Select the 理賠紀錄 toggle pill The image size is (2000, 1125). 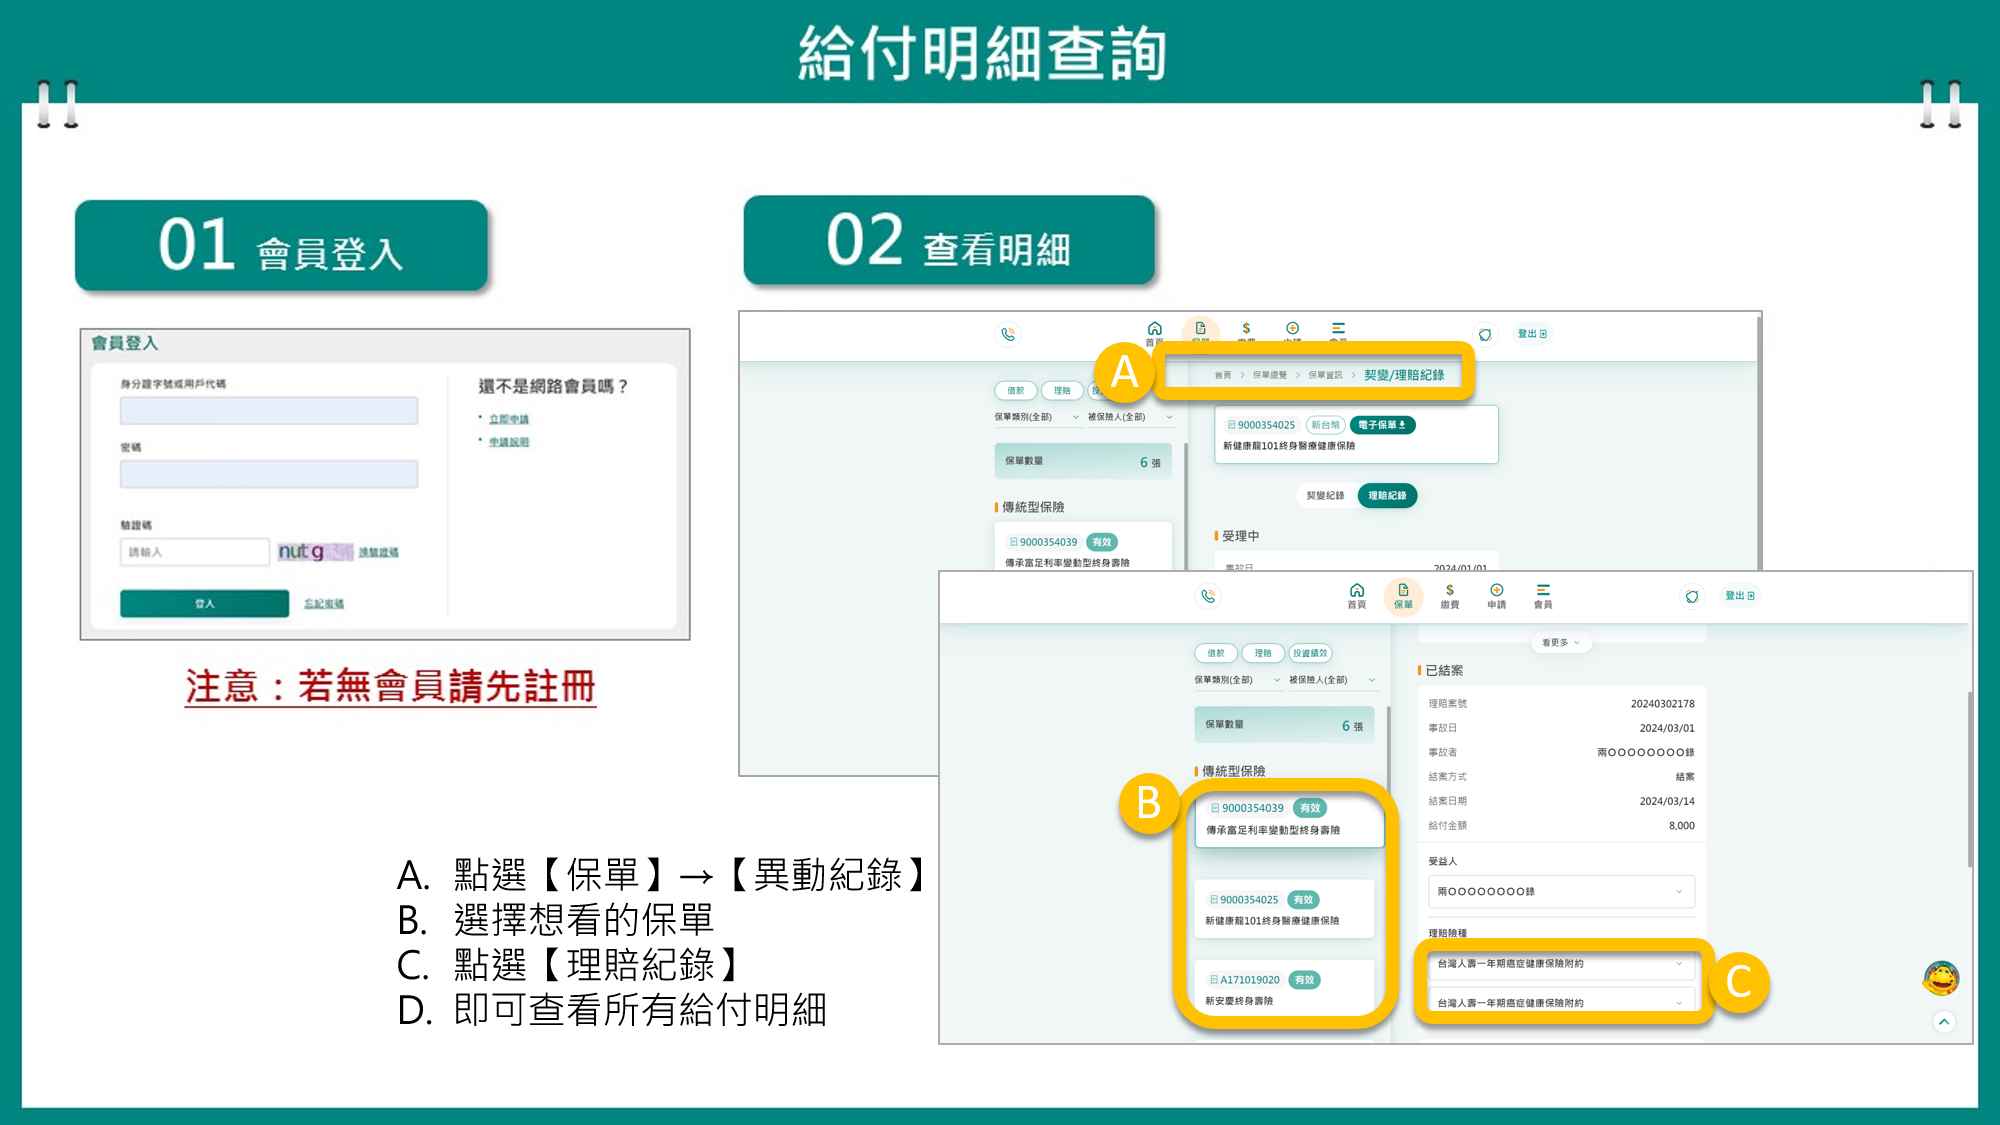(x=1387, y=496)
